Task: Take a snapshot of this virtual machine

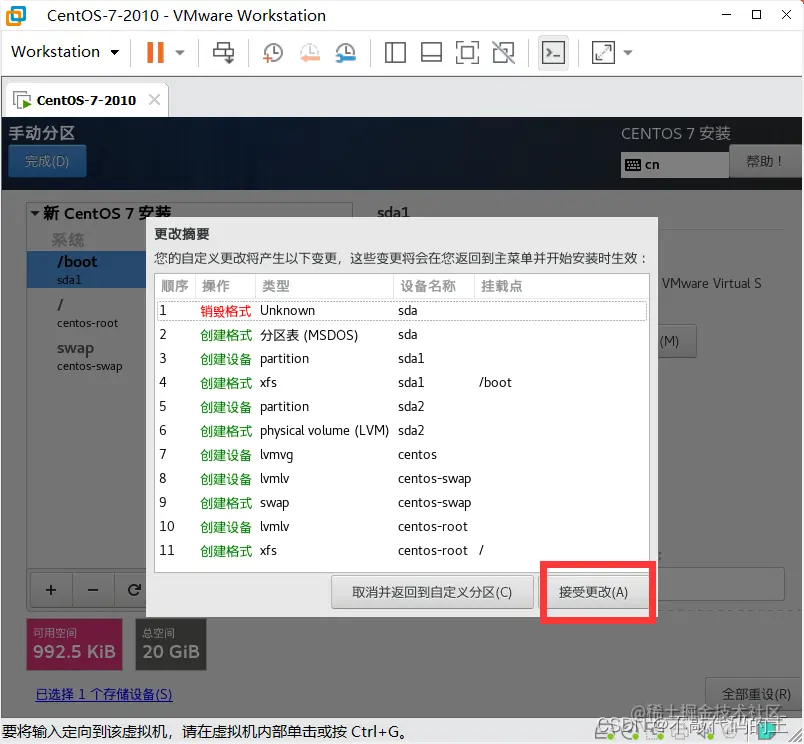Action: pyautogui.click(x=273, y=52)
